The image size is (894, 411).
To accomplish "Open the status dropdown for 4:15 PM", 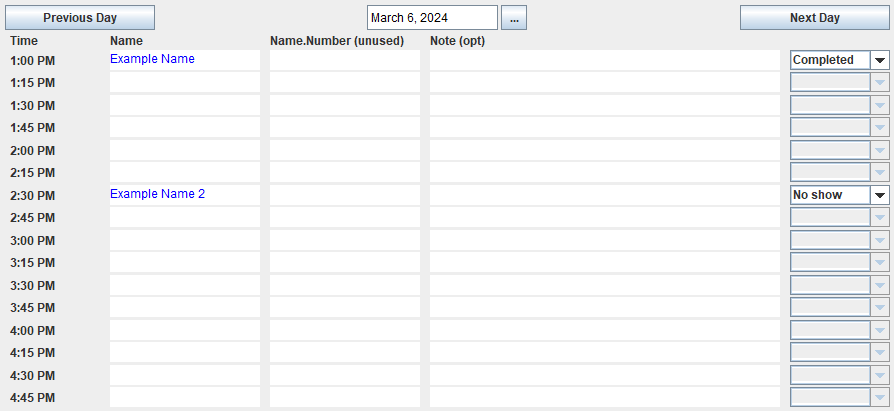I will click(839, 352).
